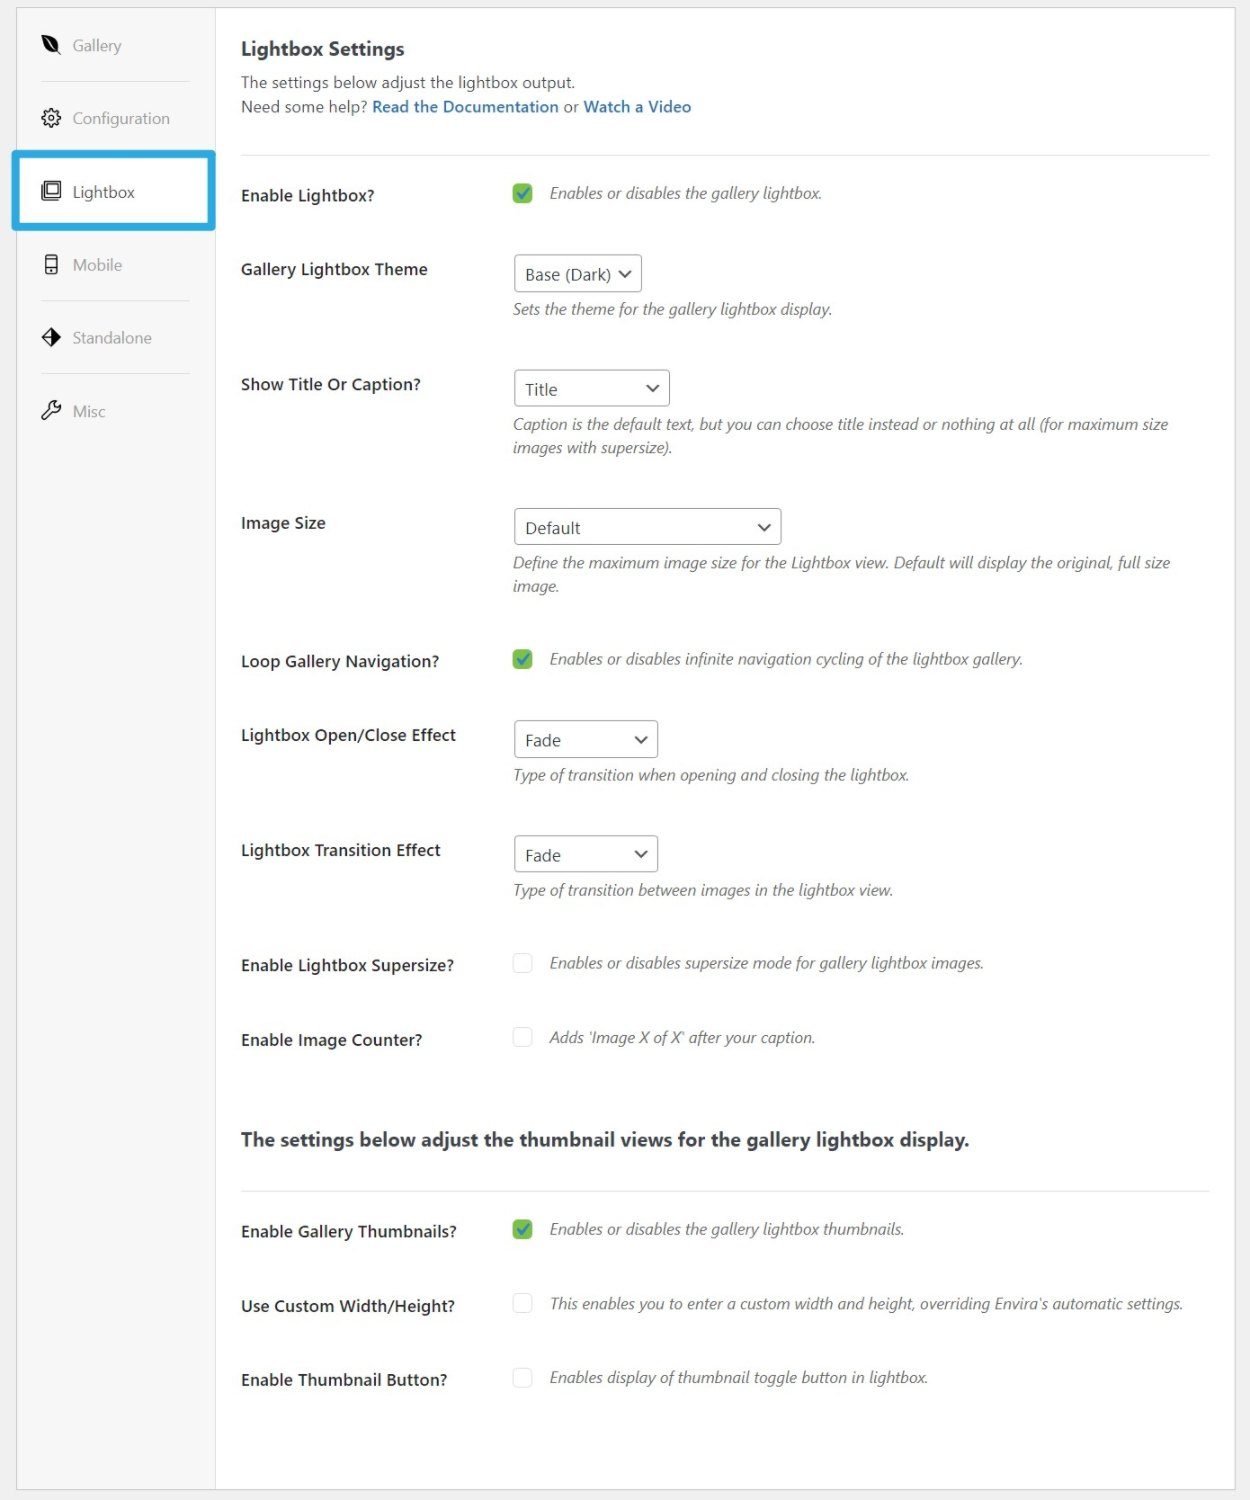The width and height of the screenshot is (1250, 1500).
Task: Check the Use Custom Width/Height box
Action: click(x=522, y=1303)
